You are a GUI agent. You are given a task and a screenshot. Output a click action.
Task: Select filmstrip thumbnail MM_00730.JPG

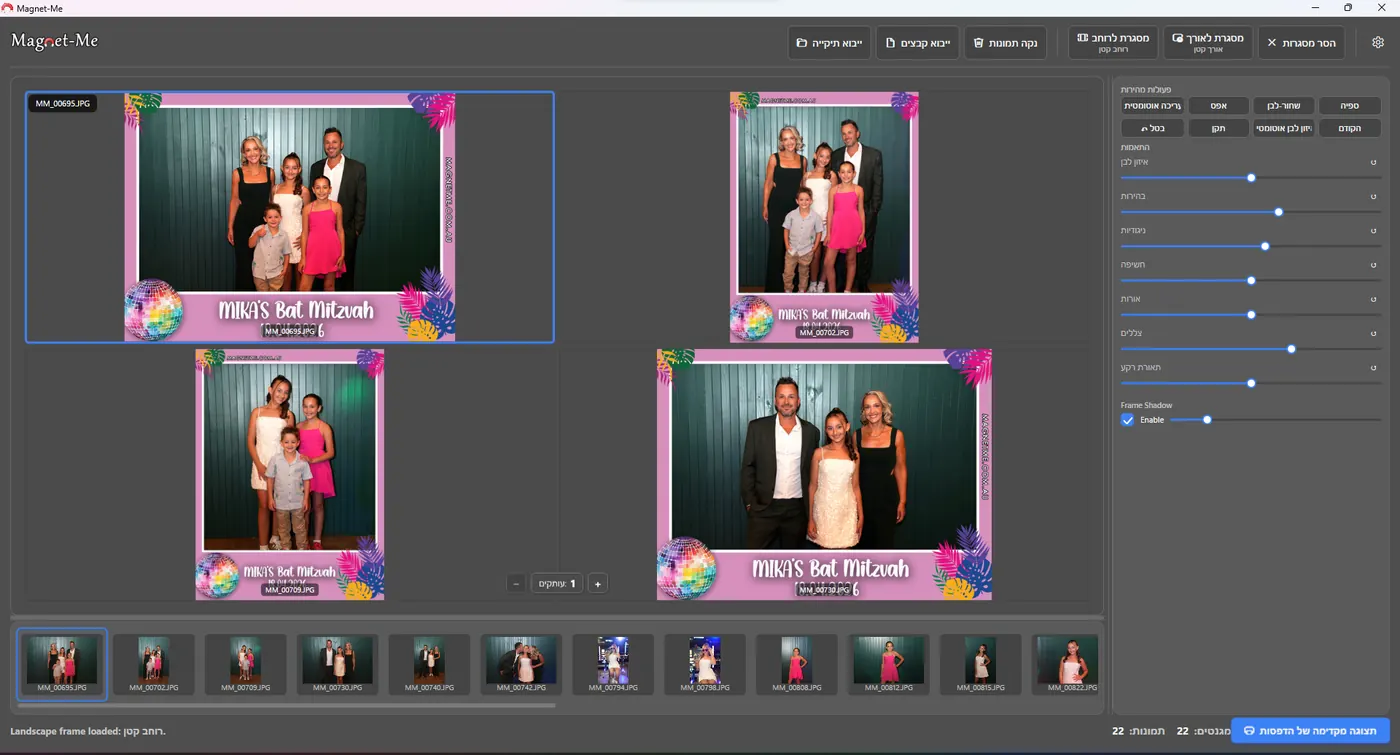[338, 664]
